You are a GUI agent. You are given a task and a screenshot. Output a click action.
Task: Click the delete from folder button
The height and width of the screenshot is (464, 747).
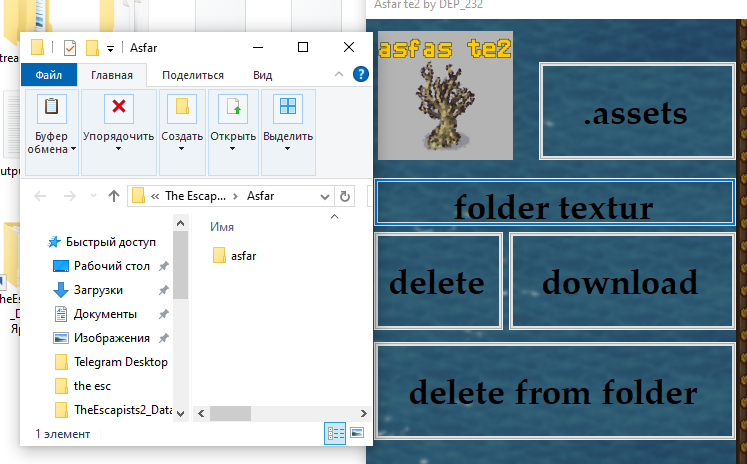tap(555, 391)
